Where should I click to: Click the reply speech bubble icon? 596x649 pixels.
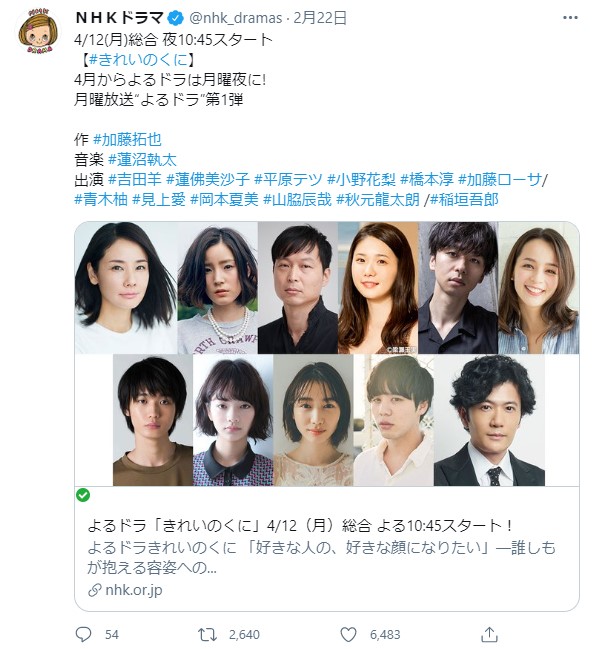point(84,634)
